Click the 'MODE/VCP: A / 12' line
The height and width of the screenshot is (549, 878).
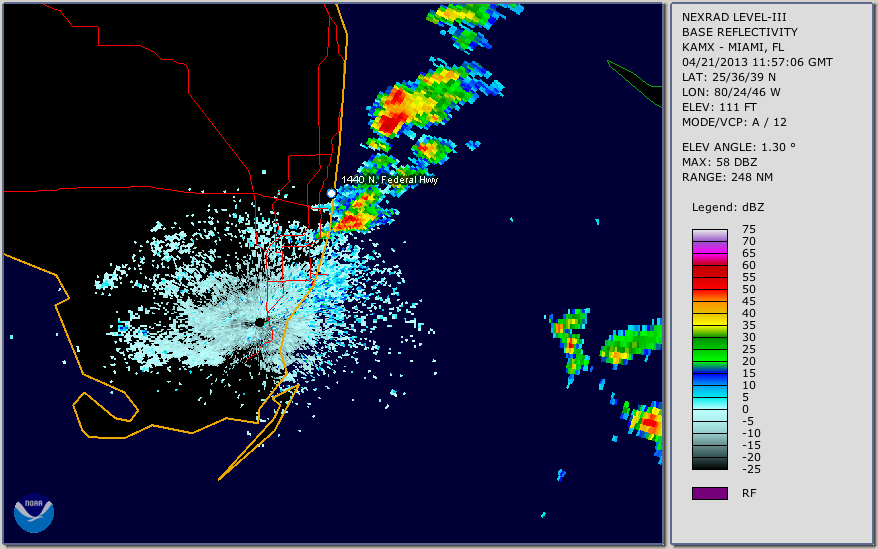click(x=734, y=122)
